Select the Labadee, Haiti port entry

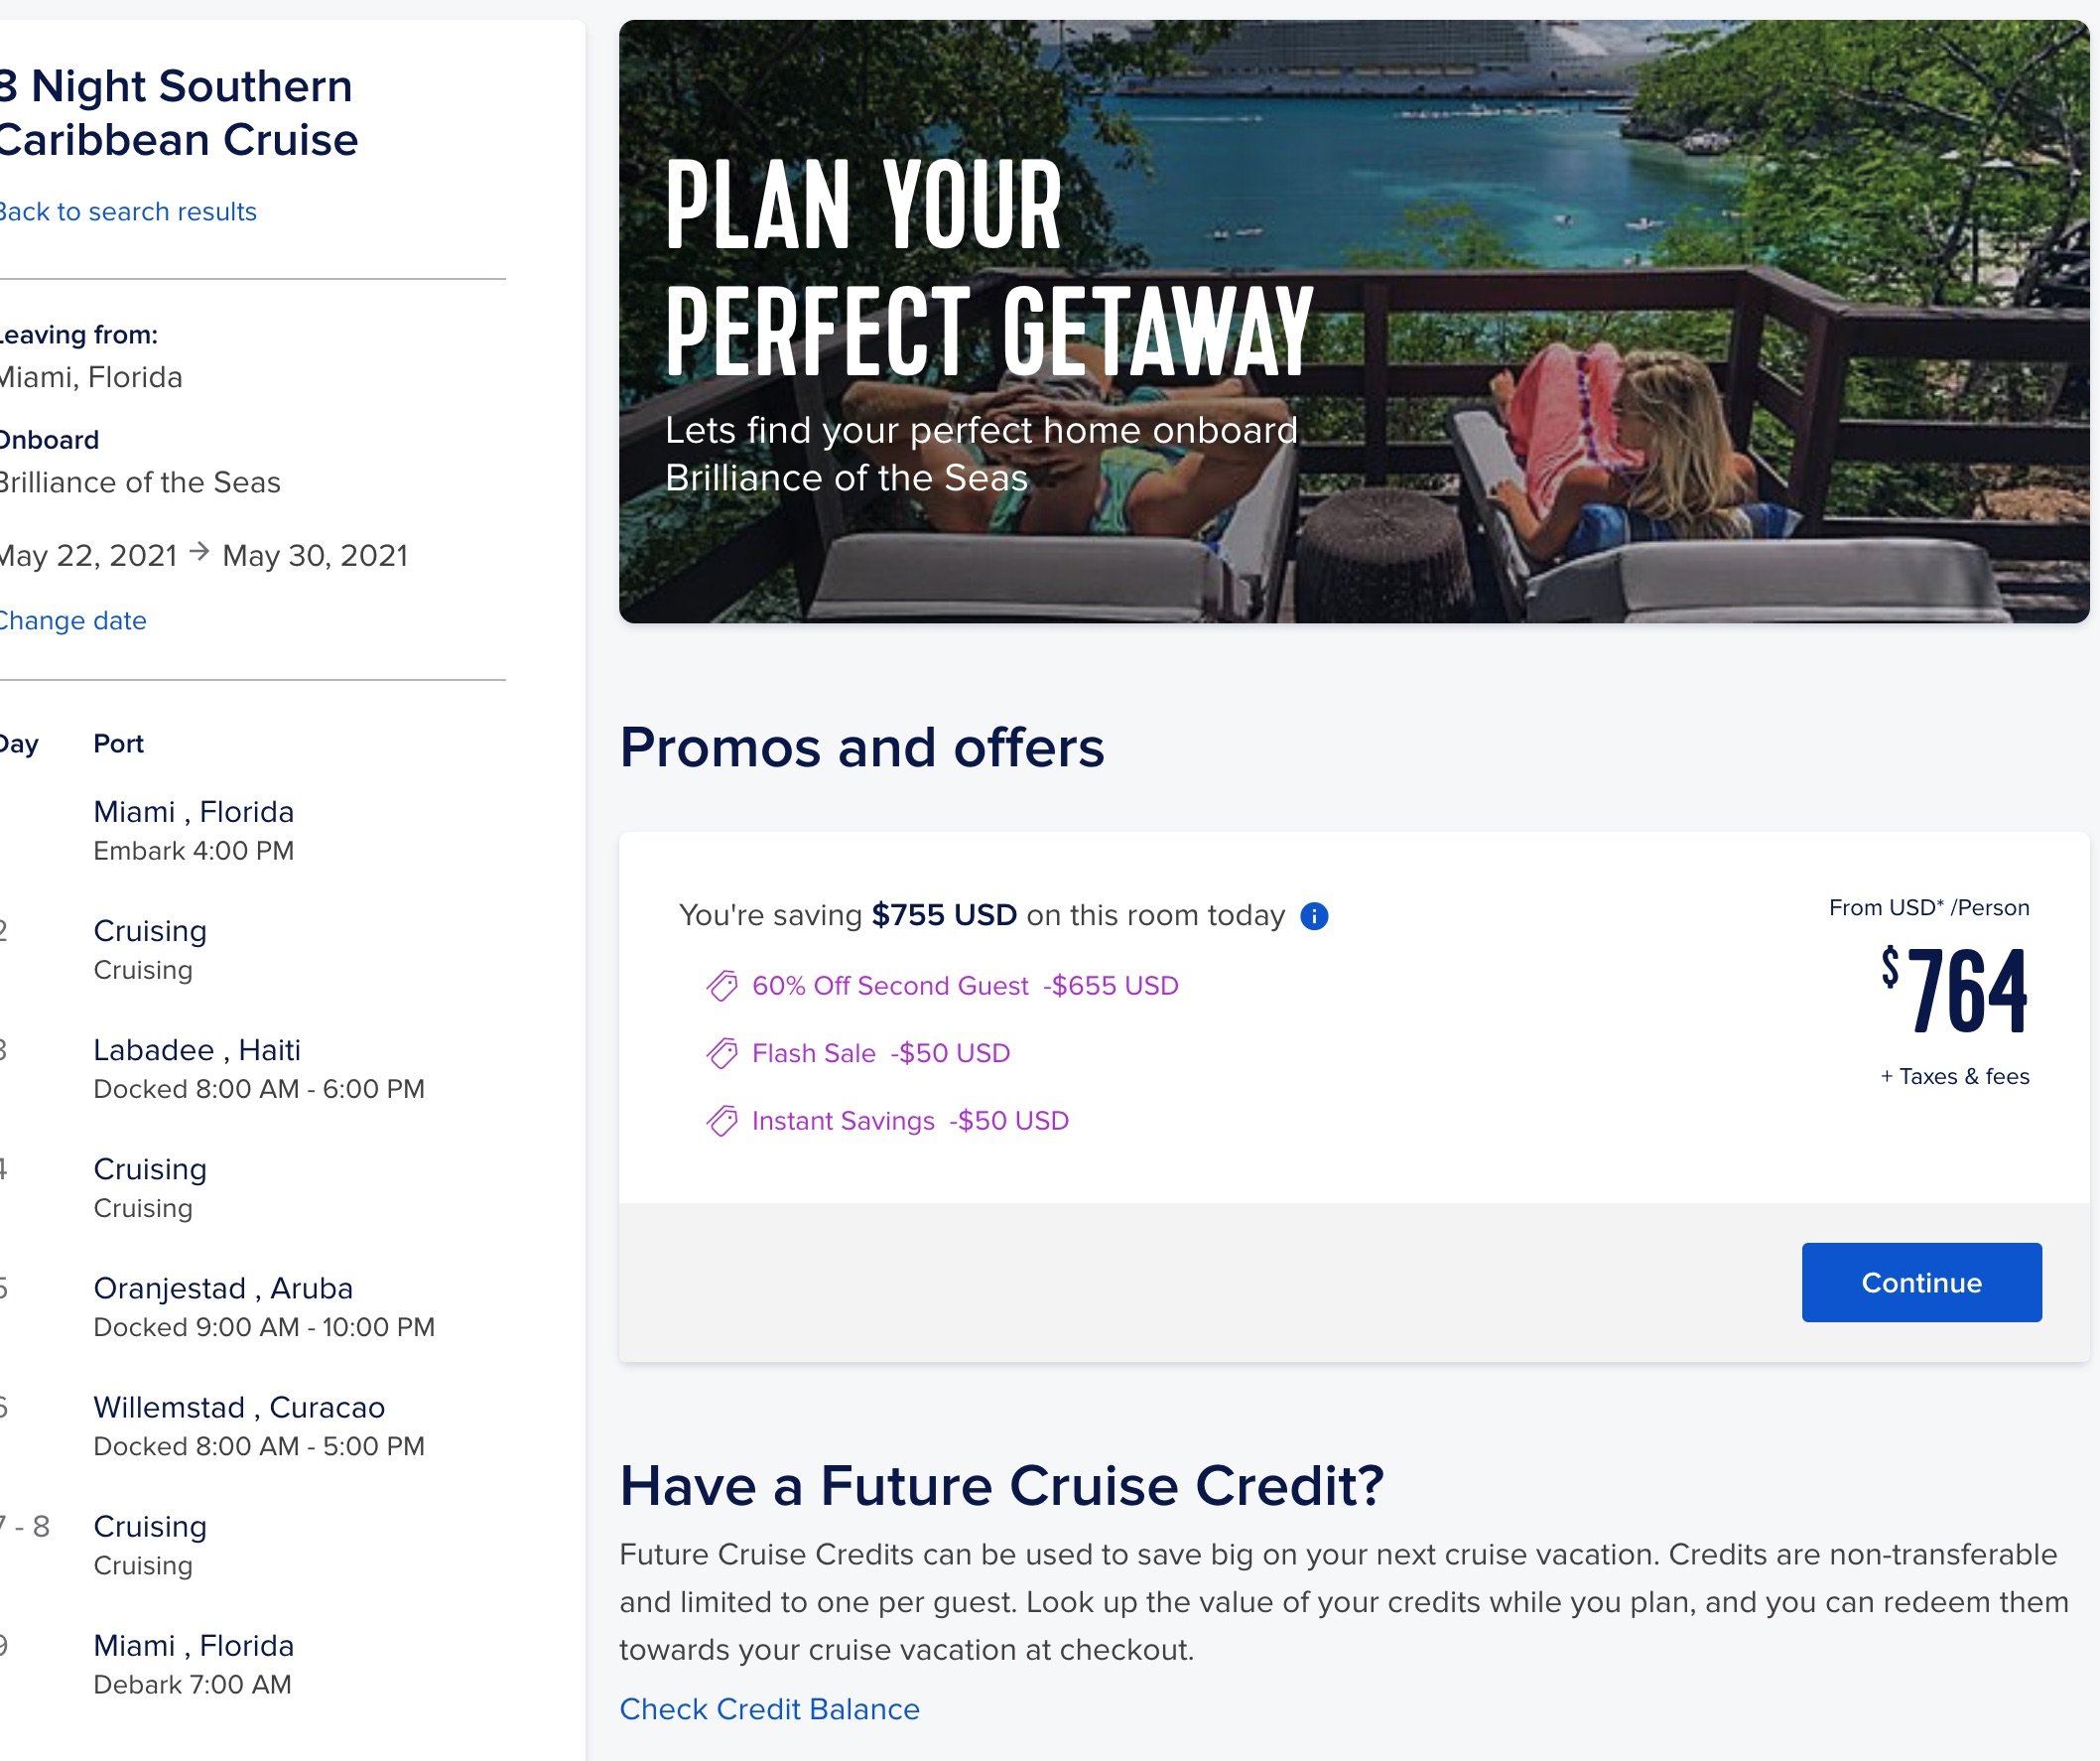point(259,1068)
